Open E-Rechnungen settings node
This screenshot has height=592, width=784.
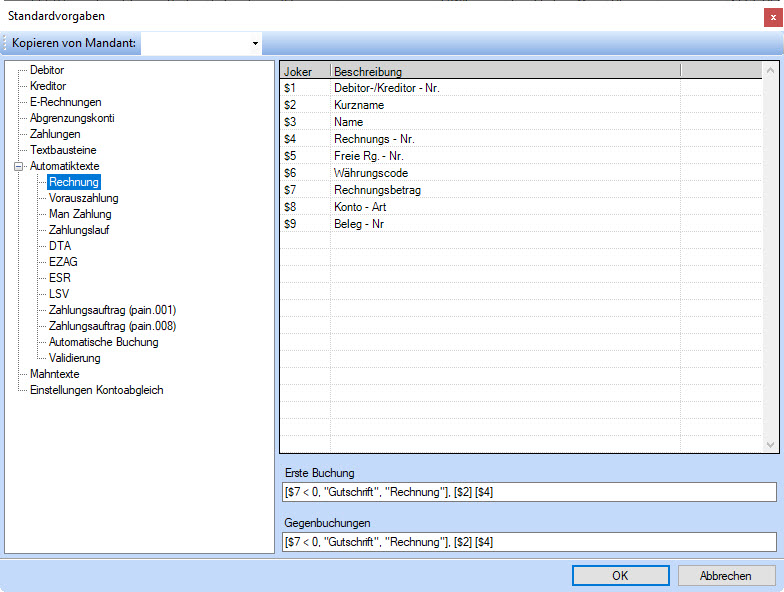[65, 102]
